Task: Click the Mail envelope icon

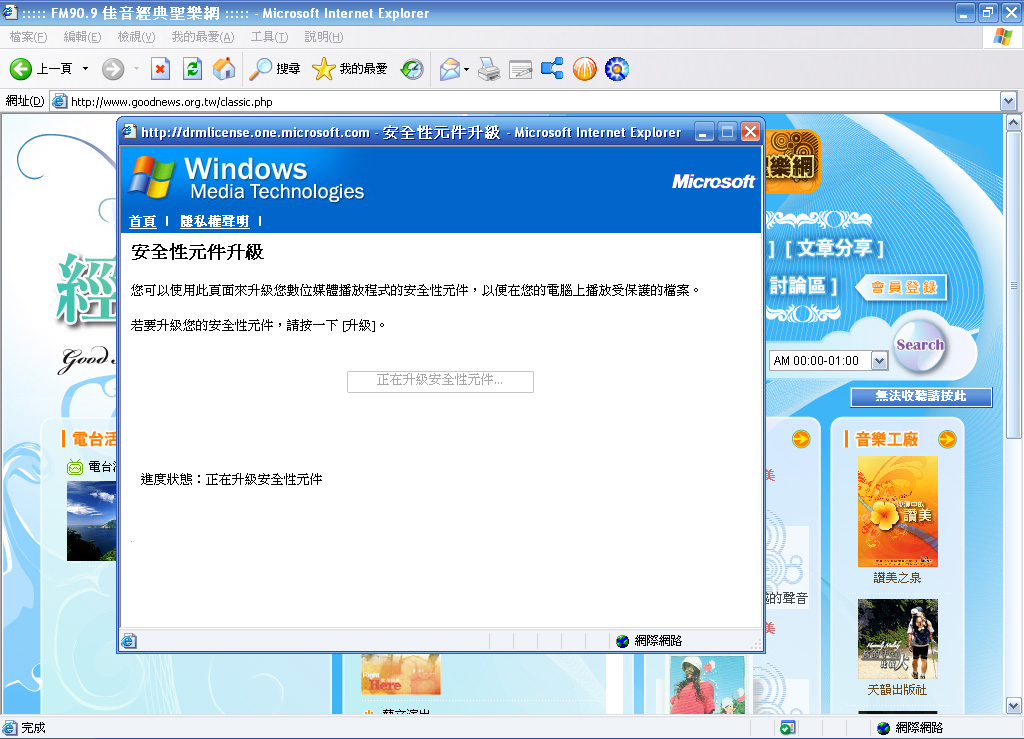Action: 450,69
